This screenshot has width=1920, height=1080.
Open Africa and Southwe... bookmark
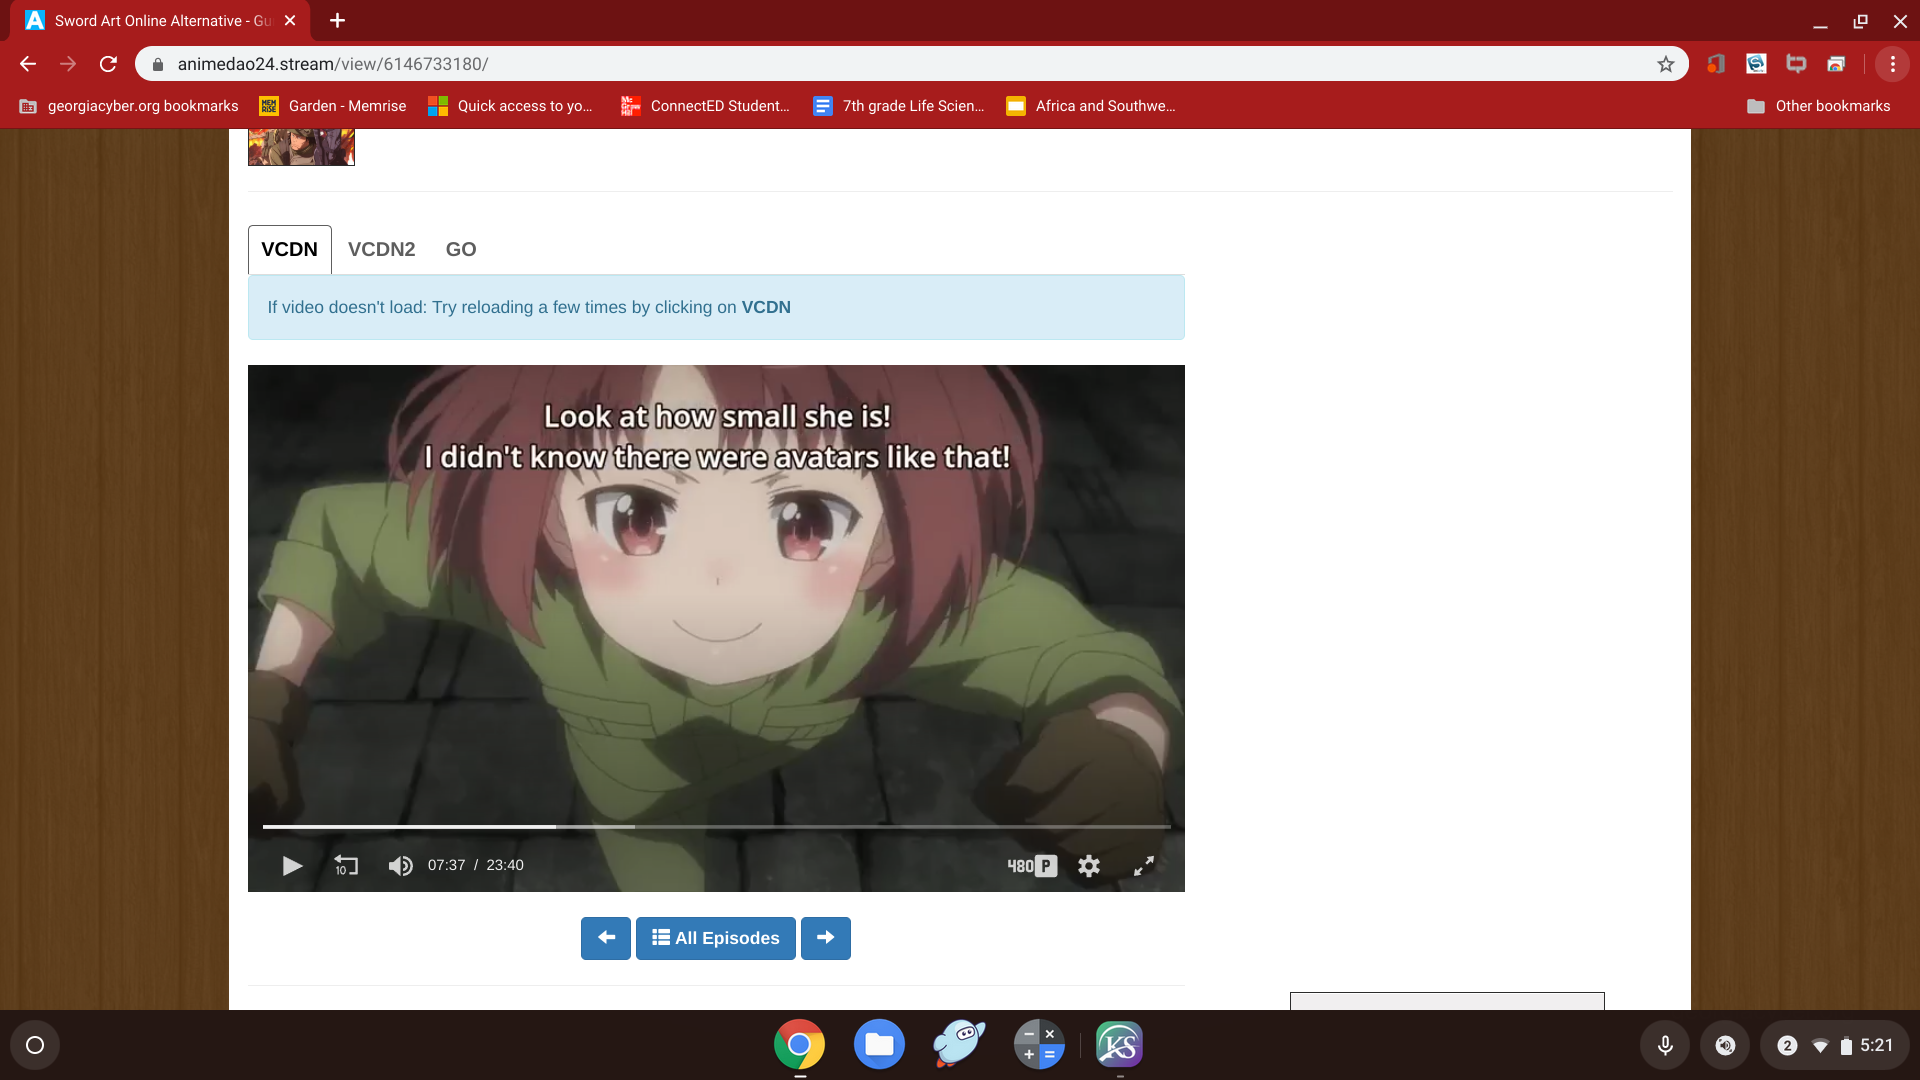[1091, 106]
